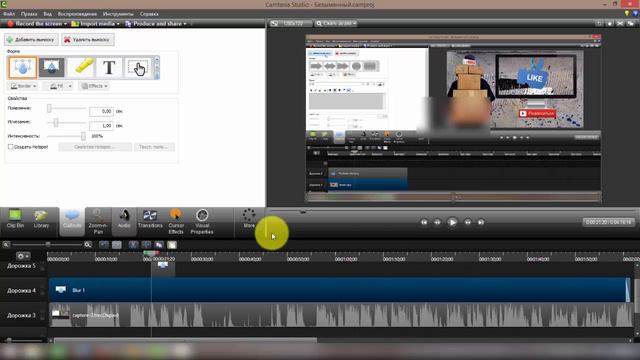Click the fade-in duration slider

(66, 109)
